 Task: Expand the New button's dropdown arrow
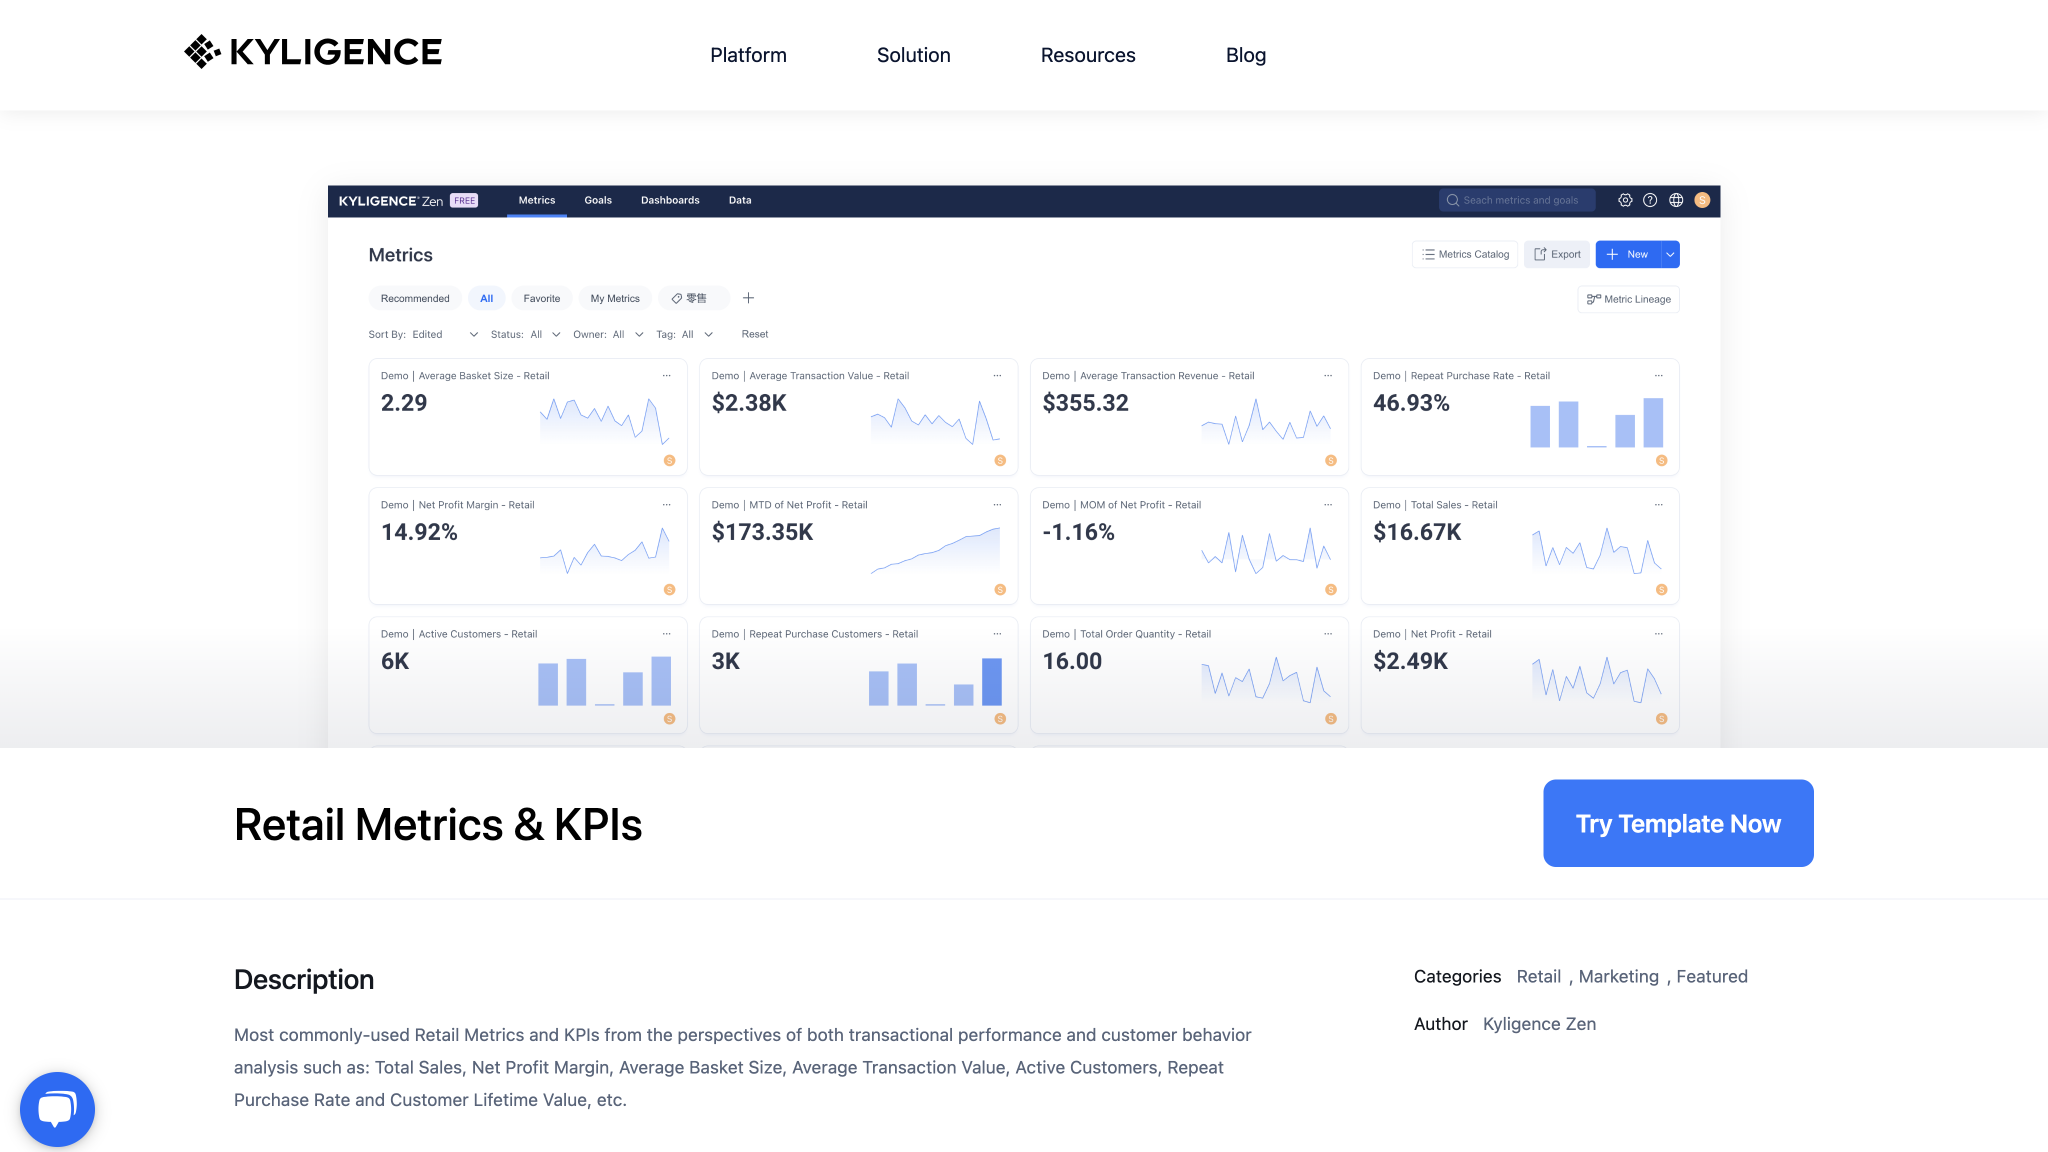[x=1668, y=254]
